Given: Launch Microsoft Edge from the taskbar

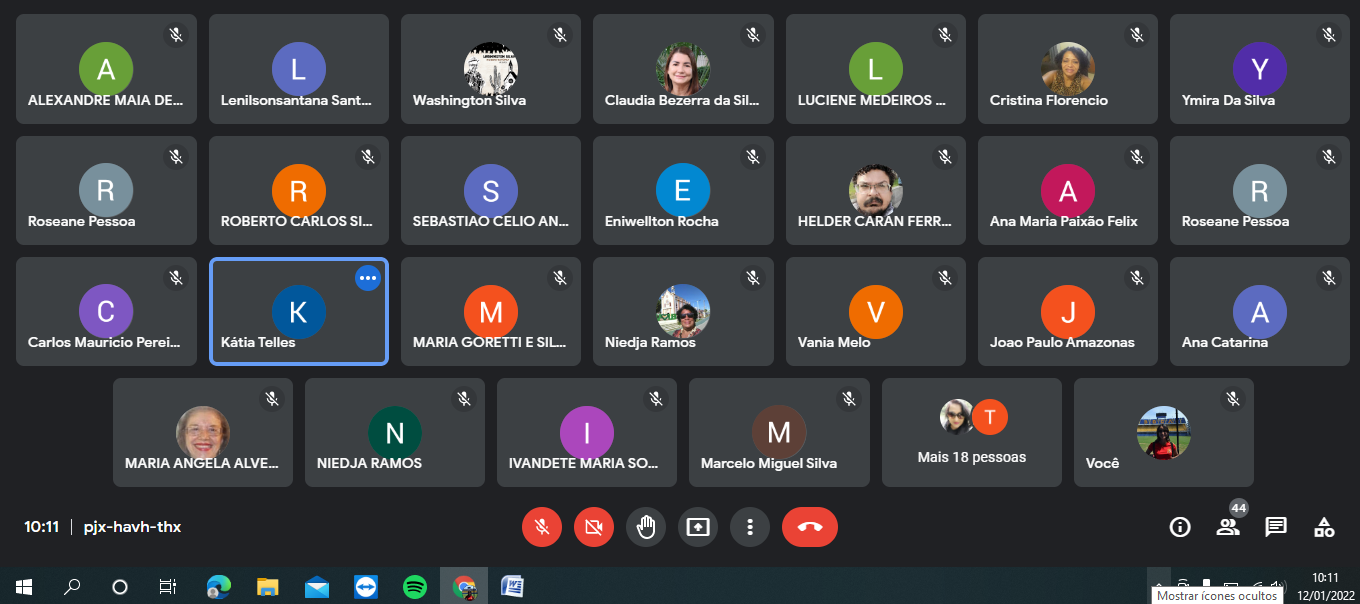Looking at the screenshot, I should pos(218,586).
